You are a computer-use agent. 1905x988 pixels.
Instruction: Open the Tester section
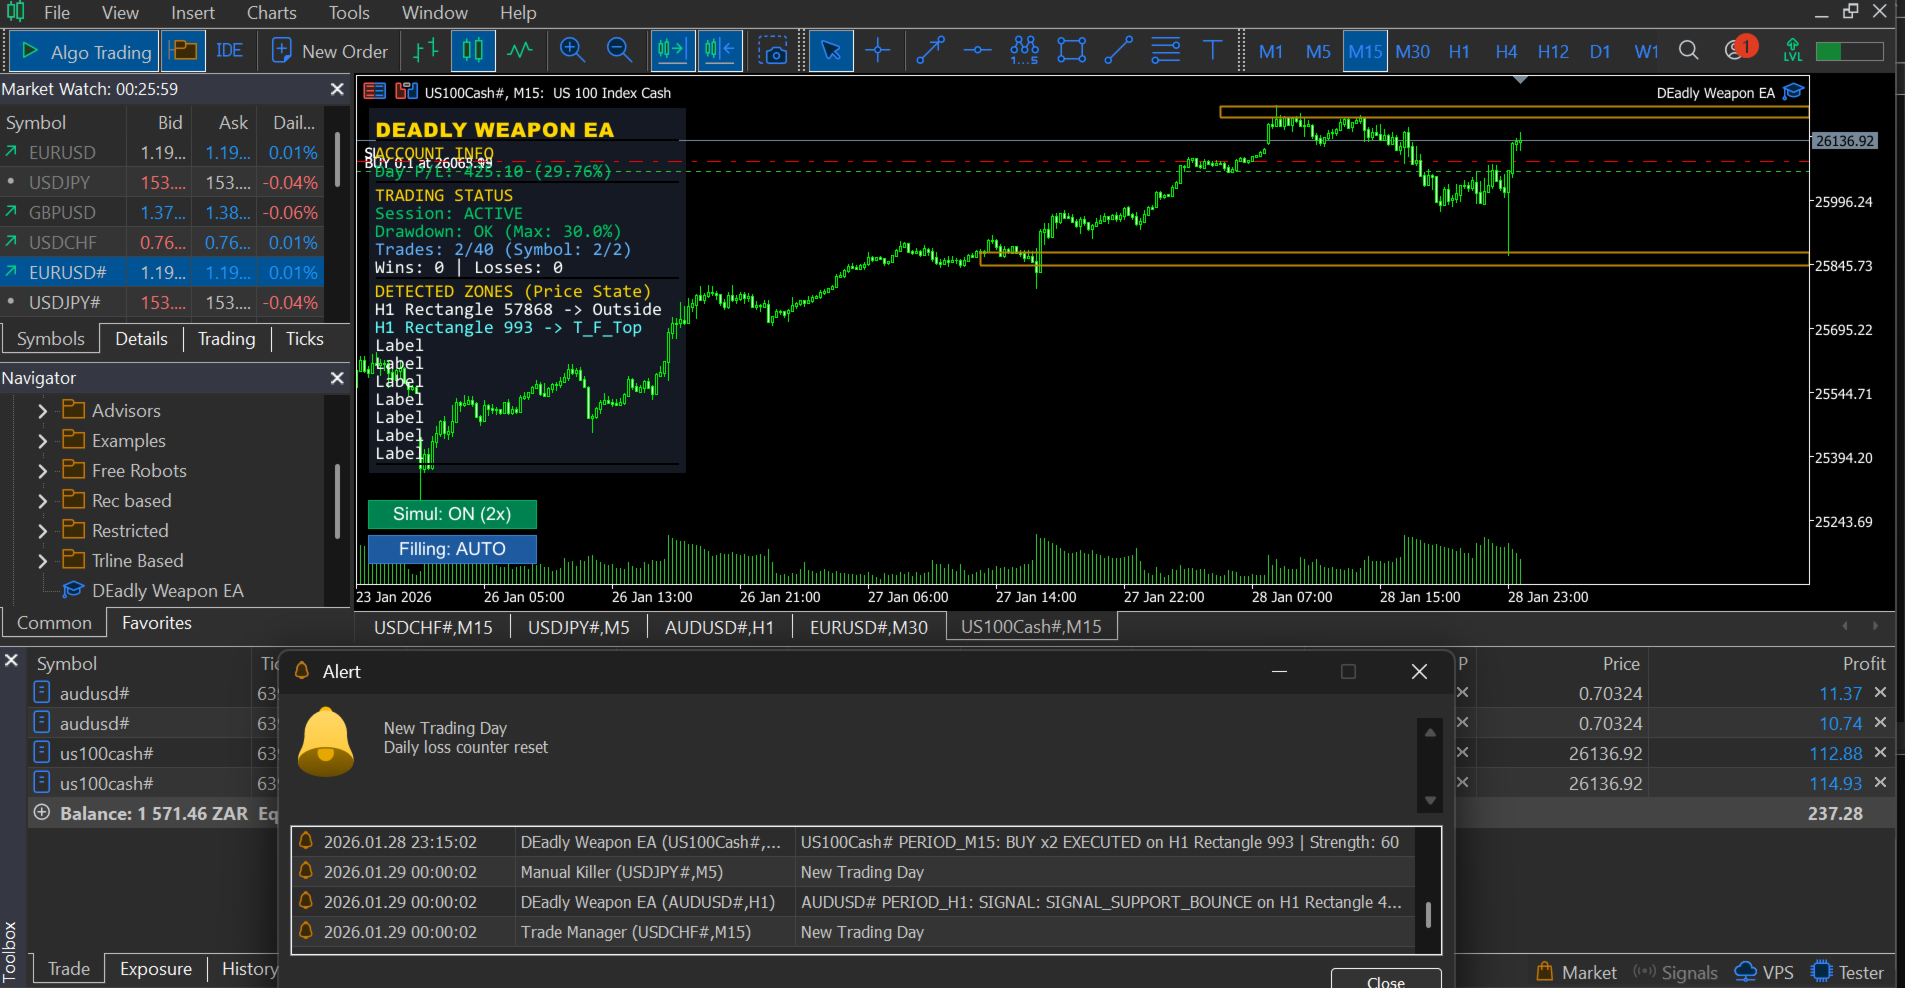coord(1848,972)
